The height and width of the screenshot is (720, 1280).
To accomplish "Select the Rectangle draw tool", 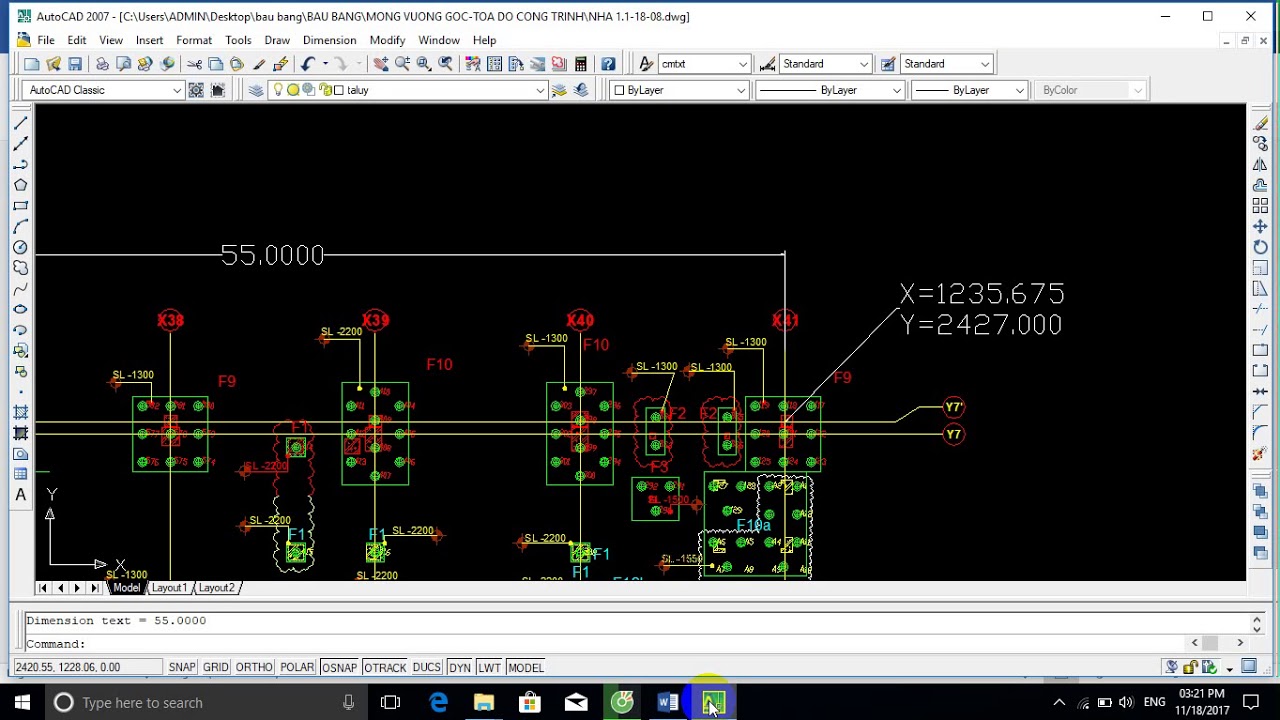I will [20, 206].
